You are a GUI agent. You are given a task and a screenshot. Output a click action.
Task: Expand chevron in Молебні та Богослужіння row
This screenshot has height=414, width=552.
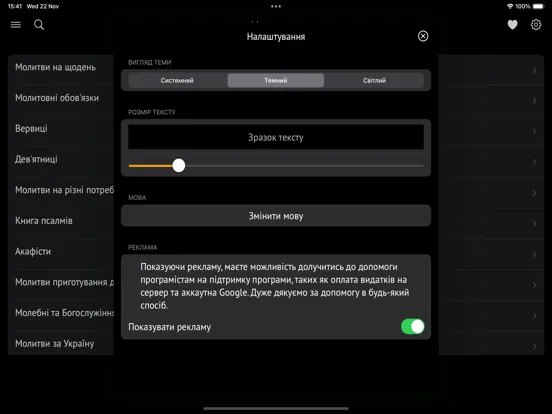click(x=534, y=316)
